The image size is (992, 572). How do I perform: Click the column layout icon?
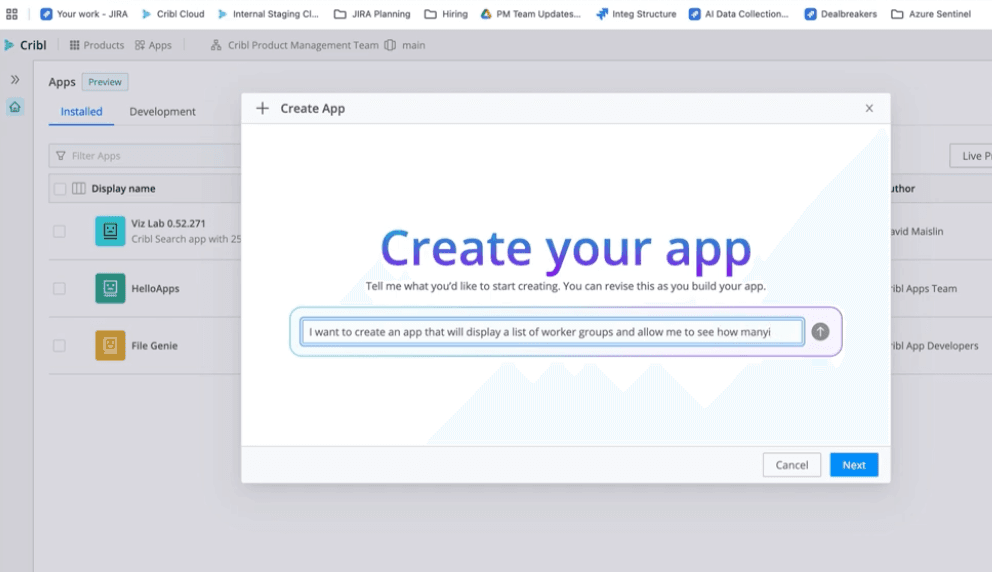click(78, 189)
